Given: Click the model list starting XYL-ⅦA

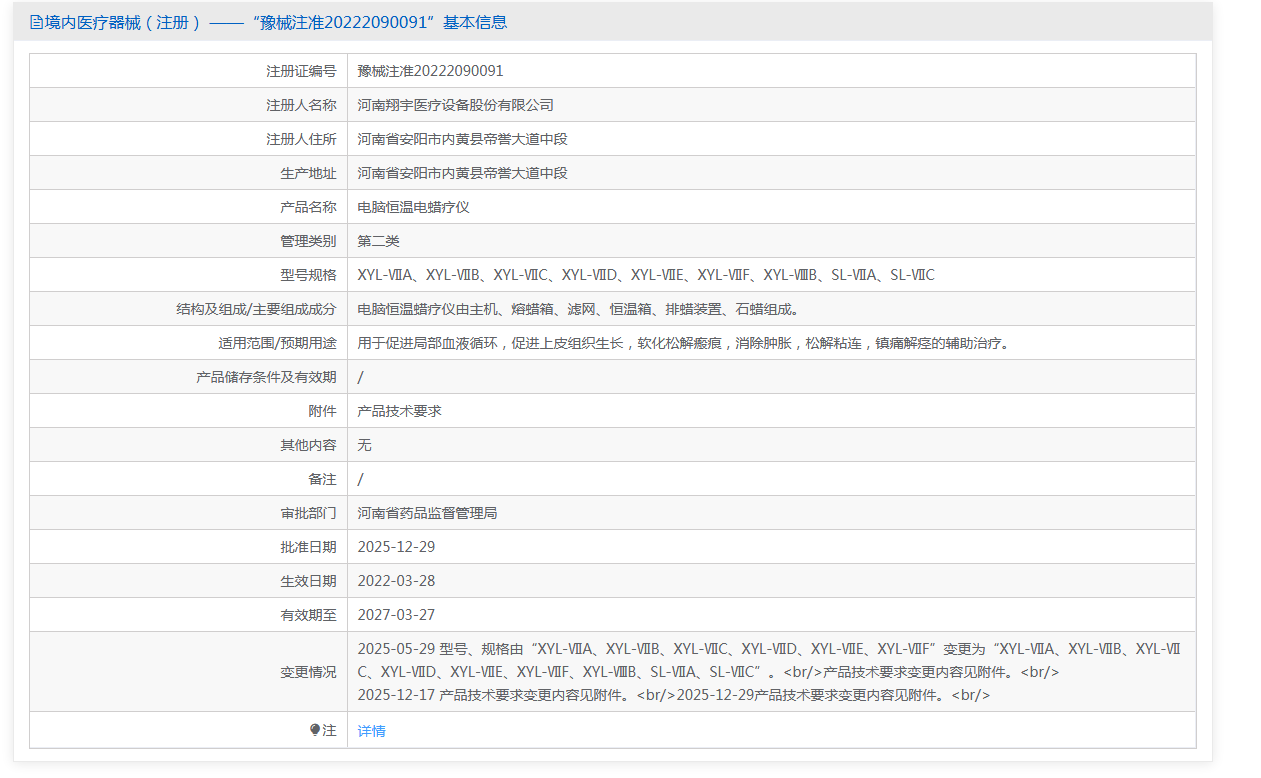Looking at the screenshot, I should click(646, 275).
